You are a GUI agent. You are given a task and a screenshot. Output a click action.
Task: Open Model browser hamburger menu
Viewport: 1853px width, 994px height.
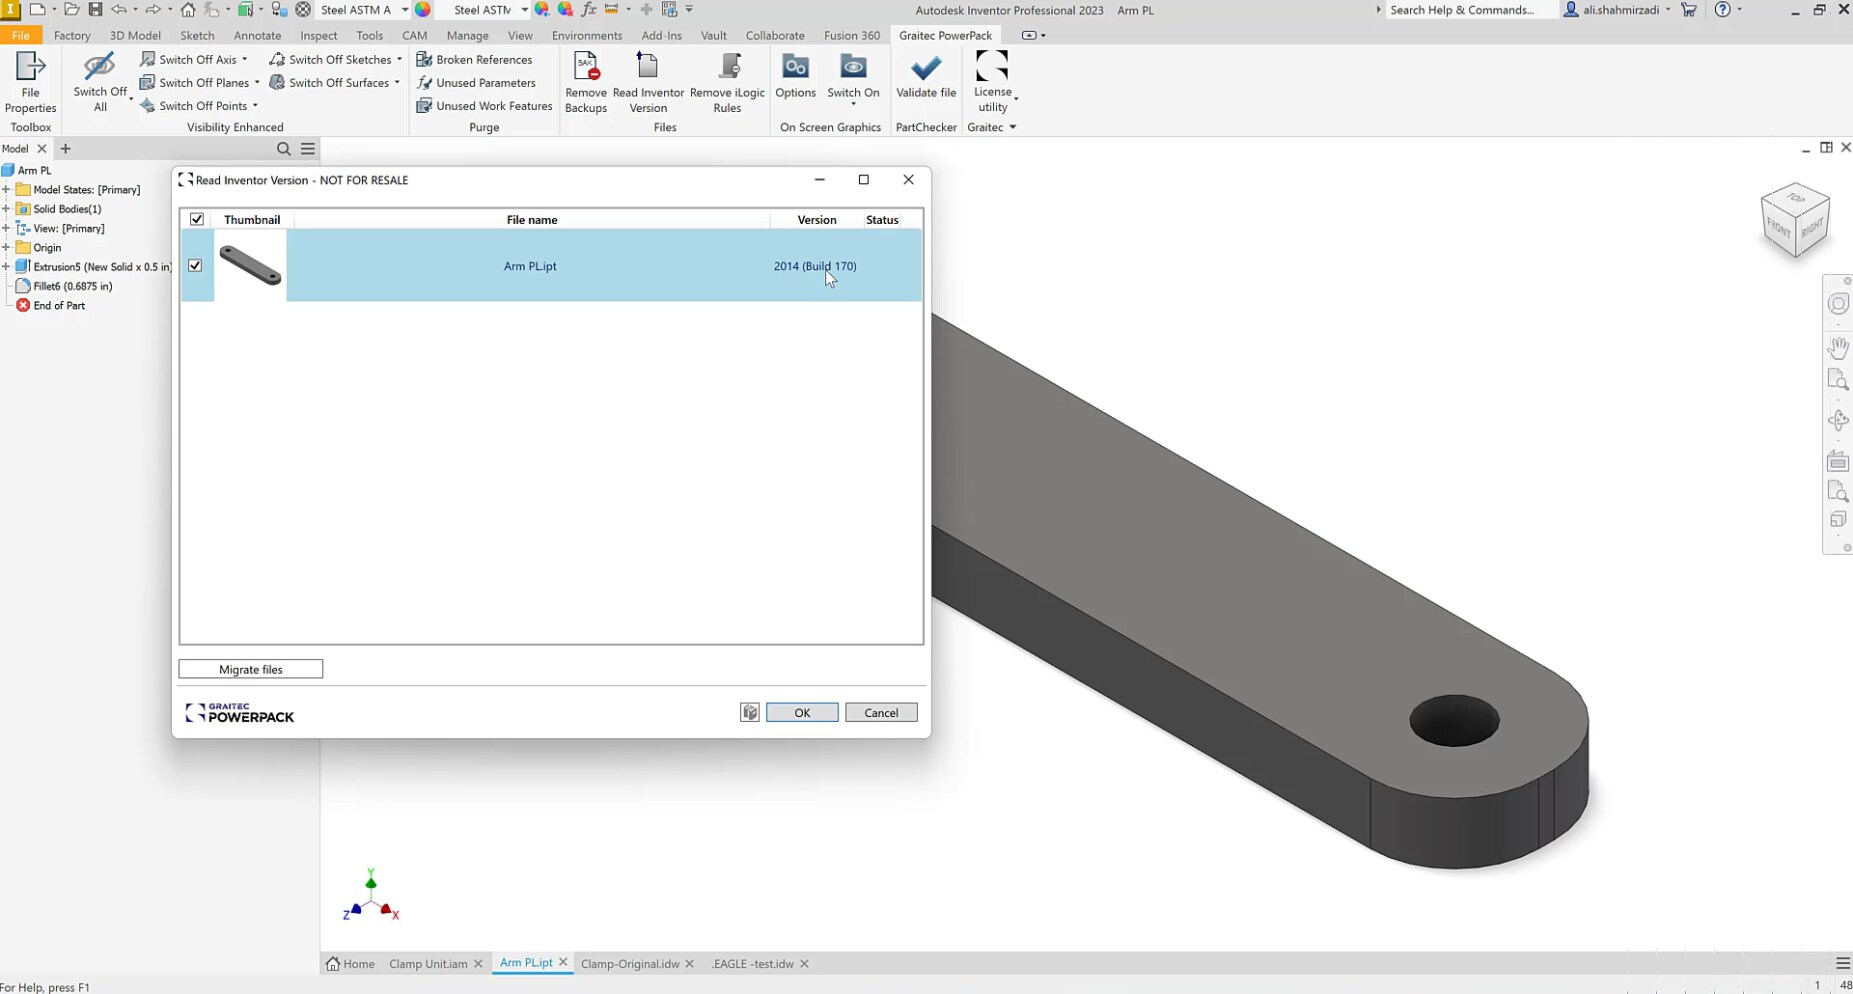tap(308, 148)
